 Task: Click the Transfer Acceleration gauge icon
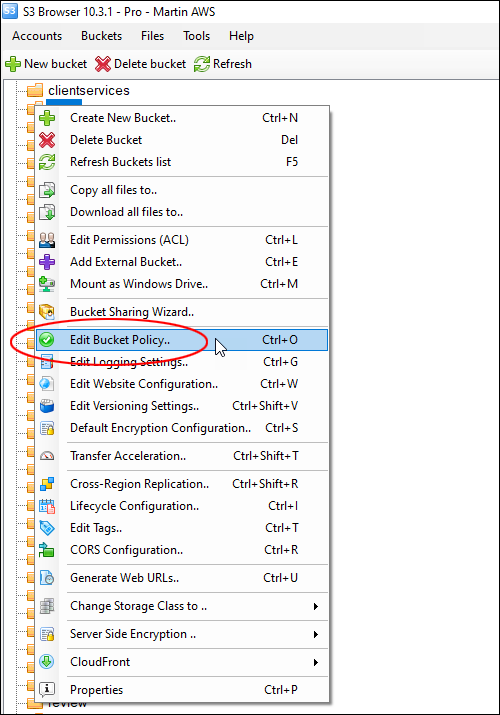47,456
